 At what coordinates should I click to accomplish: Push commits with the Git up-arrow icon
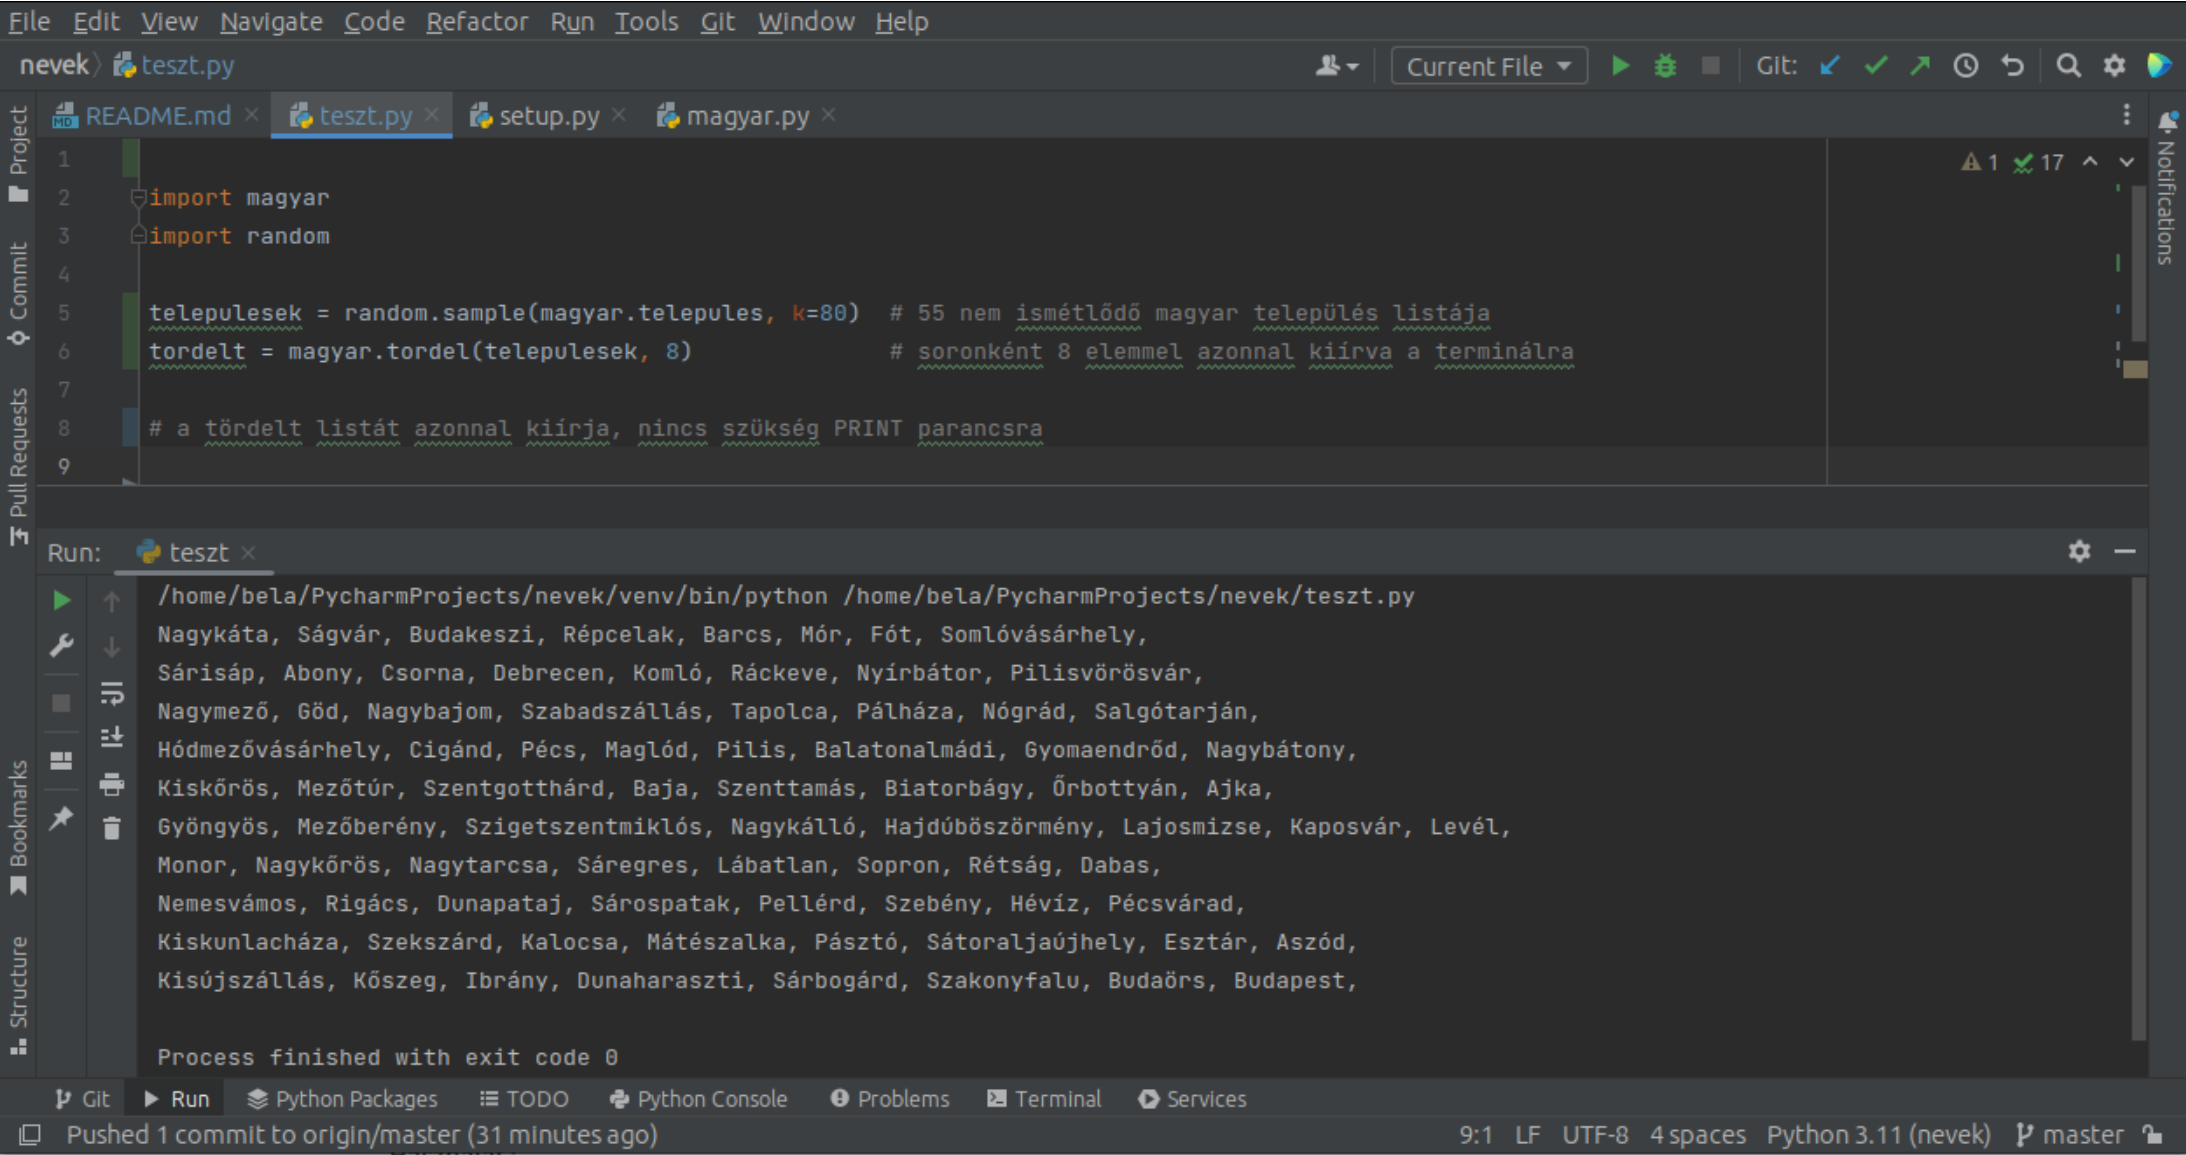pos(1920,65)
